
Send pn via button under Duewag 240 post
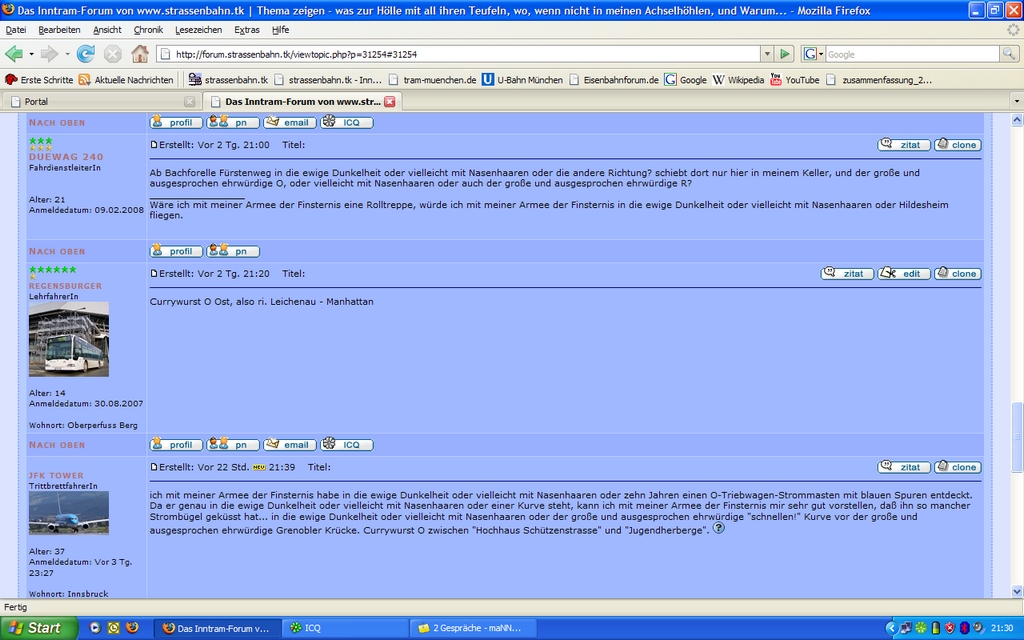(233, 251)
